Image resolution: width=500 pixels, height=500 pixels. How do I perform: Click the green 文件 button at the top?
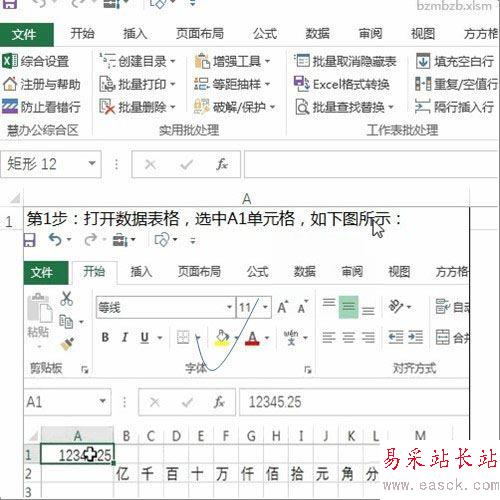point(27,34)
